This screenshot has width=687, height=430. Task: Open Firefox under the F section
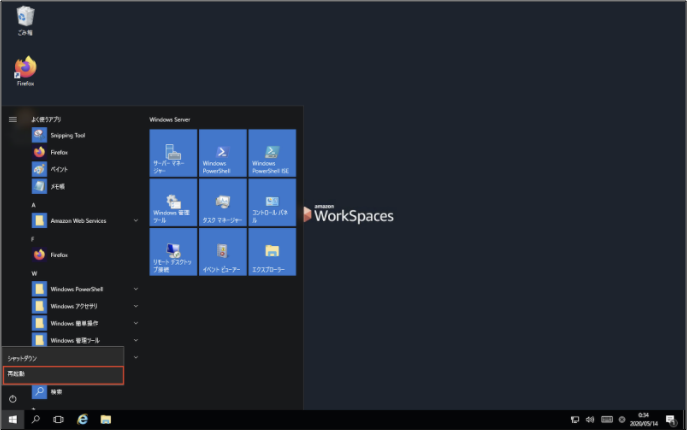[x=85, y=255]
